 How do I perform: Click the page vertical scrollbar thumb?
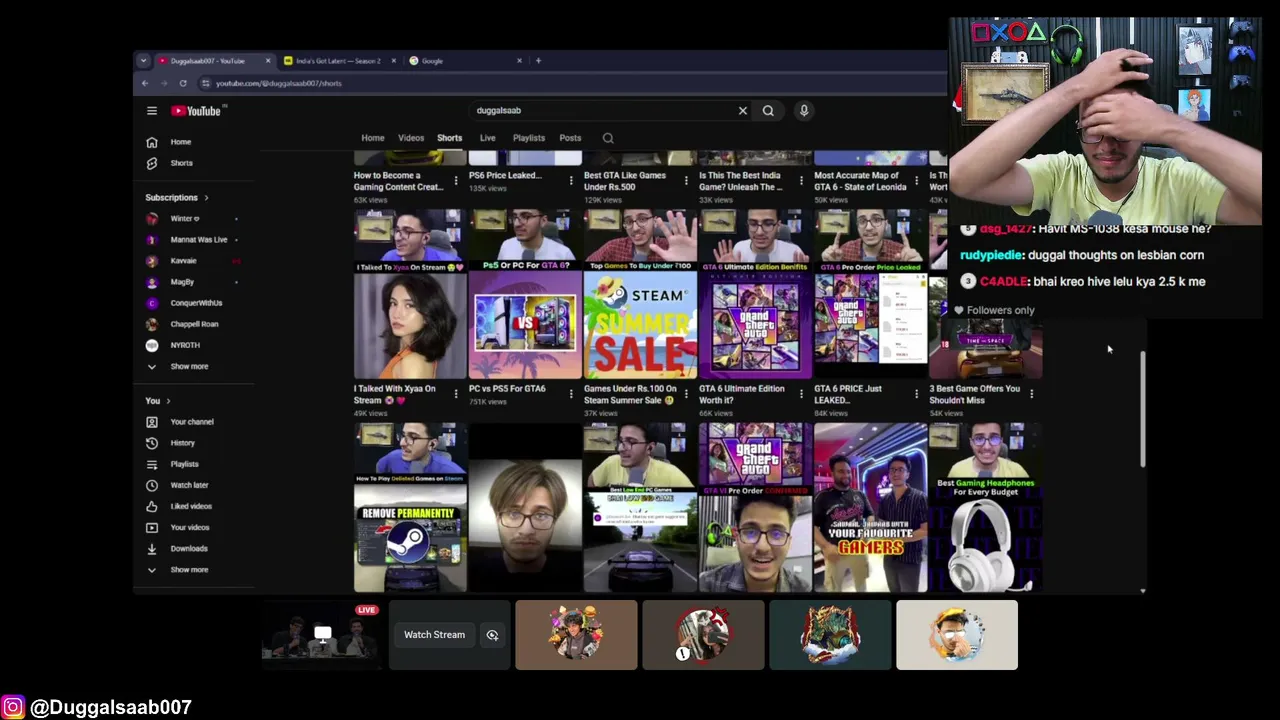(1143, 409)
